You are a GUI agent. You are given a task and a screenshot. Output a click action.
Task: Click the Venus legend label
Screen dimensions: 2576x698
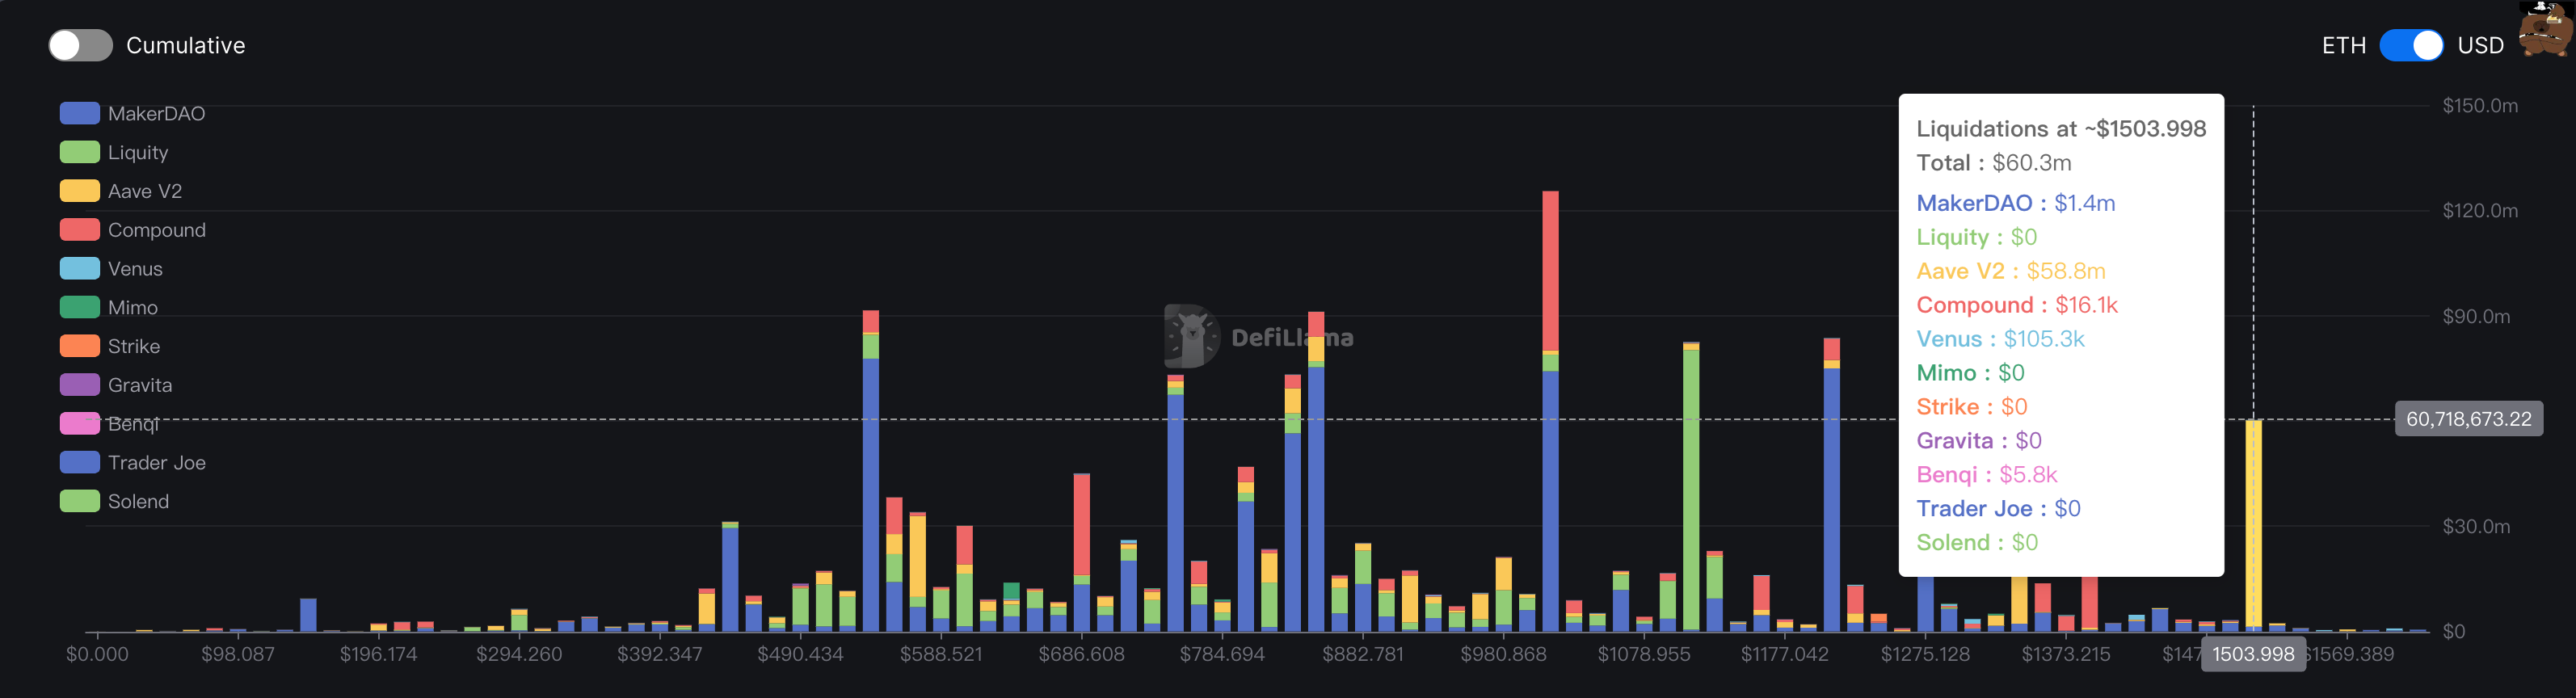pyautogui.click(x=135, y=269)
